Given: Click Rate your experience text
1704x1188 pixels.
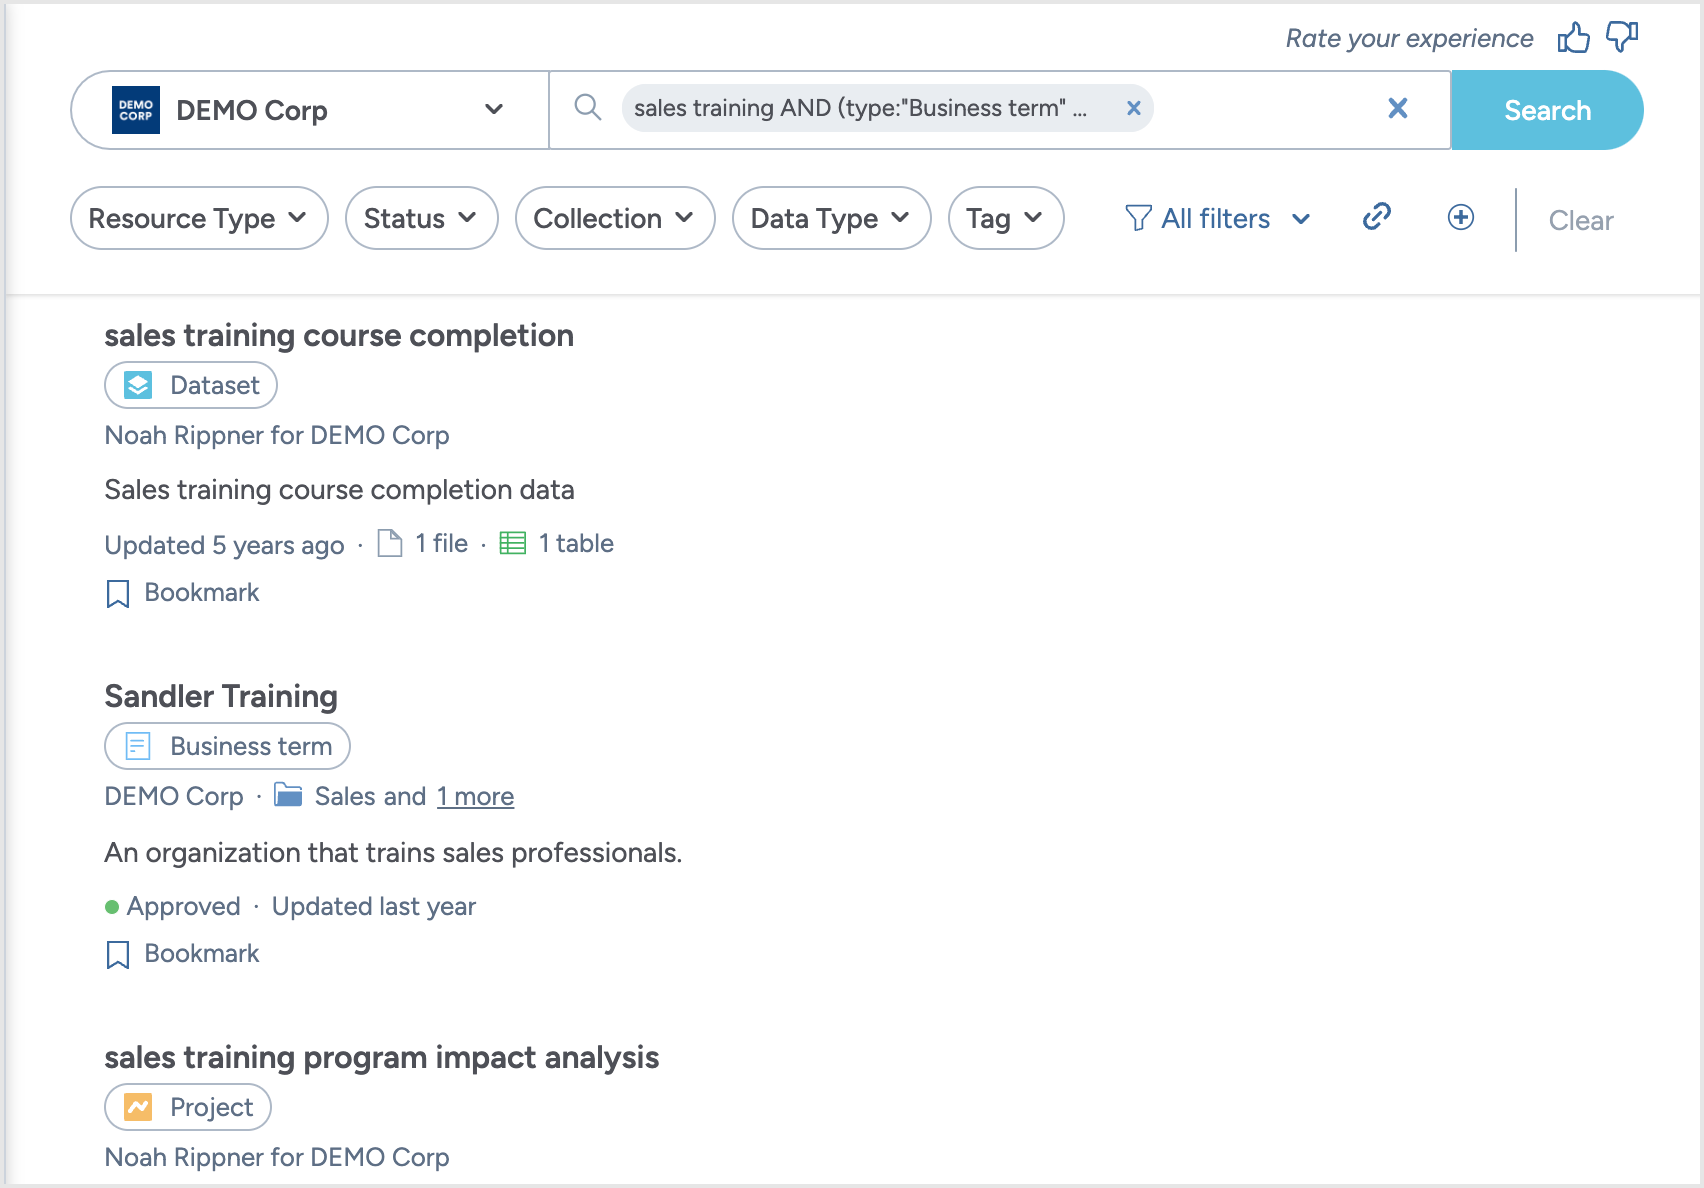Looking at the screenshot, I should tap(1409, 38).
